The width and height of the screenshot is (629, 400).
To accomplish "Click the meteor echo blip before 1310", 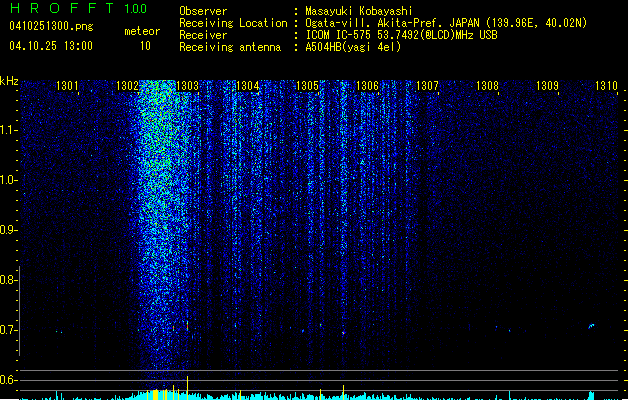I will (x=591, y=326).
